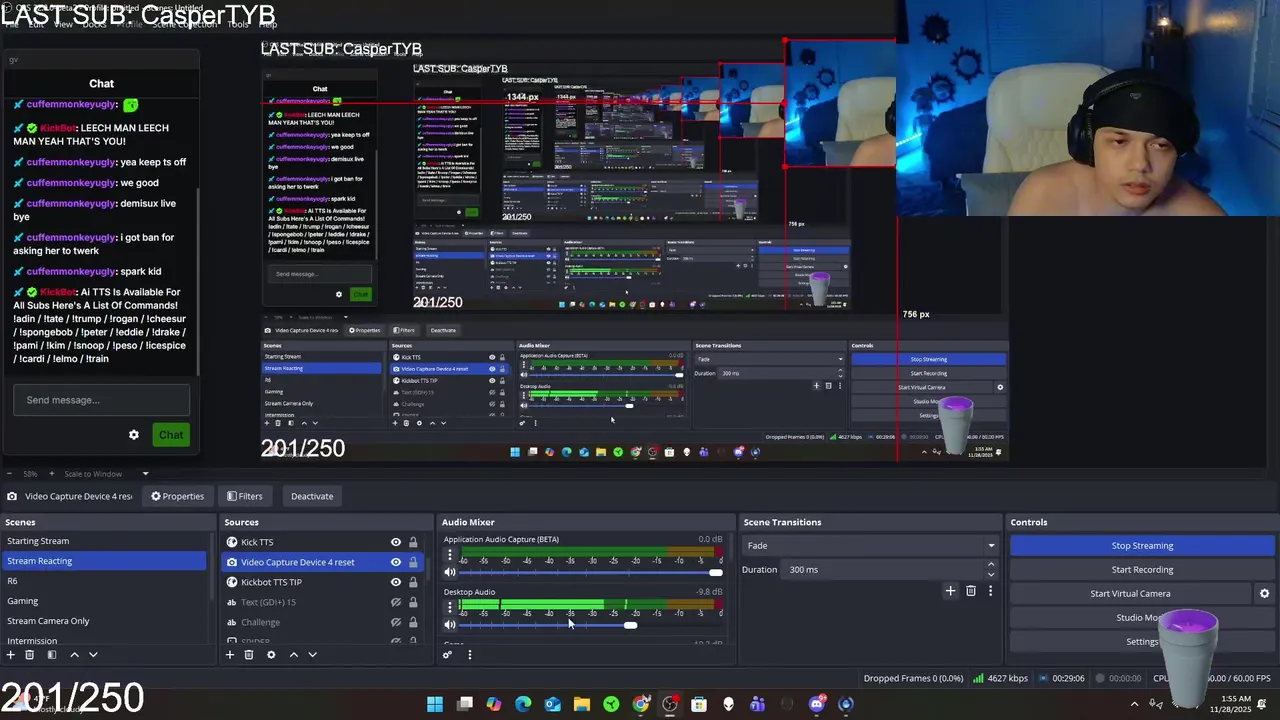
Task: Remove selected source with trash icon
Action: pyautogui.click(x=249, y=655)
